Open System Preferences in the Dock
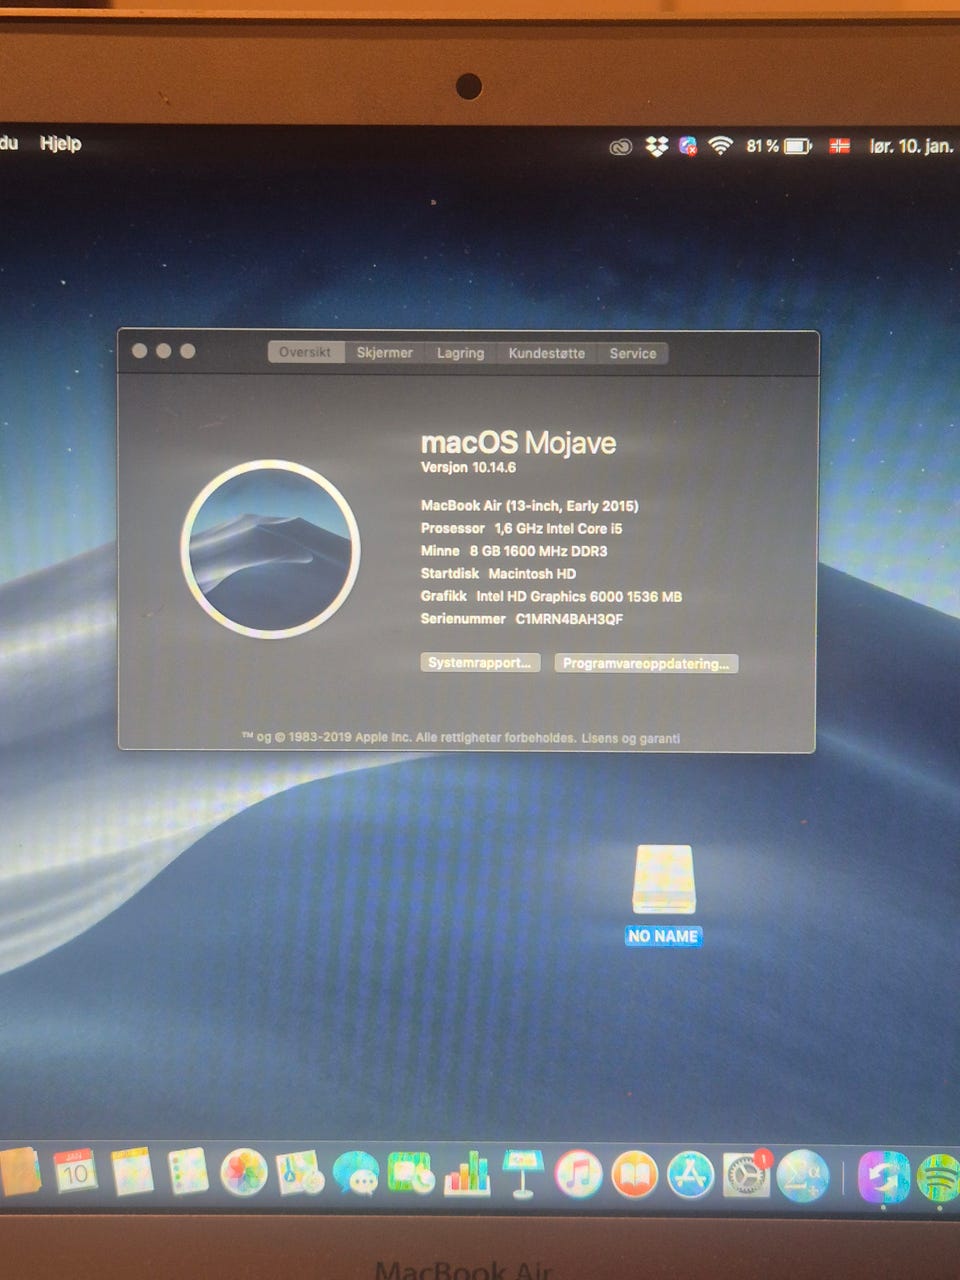The width and height of the screenshot is (960, 1280). point(746,1176)
